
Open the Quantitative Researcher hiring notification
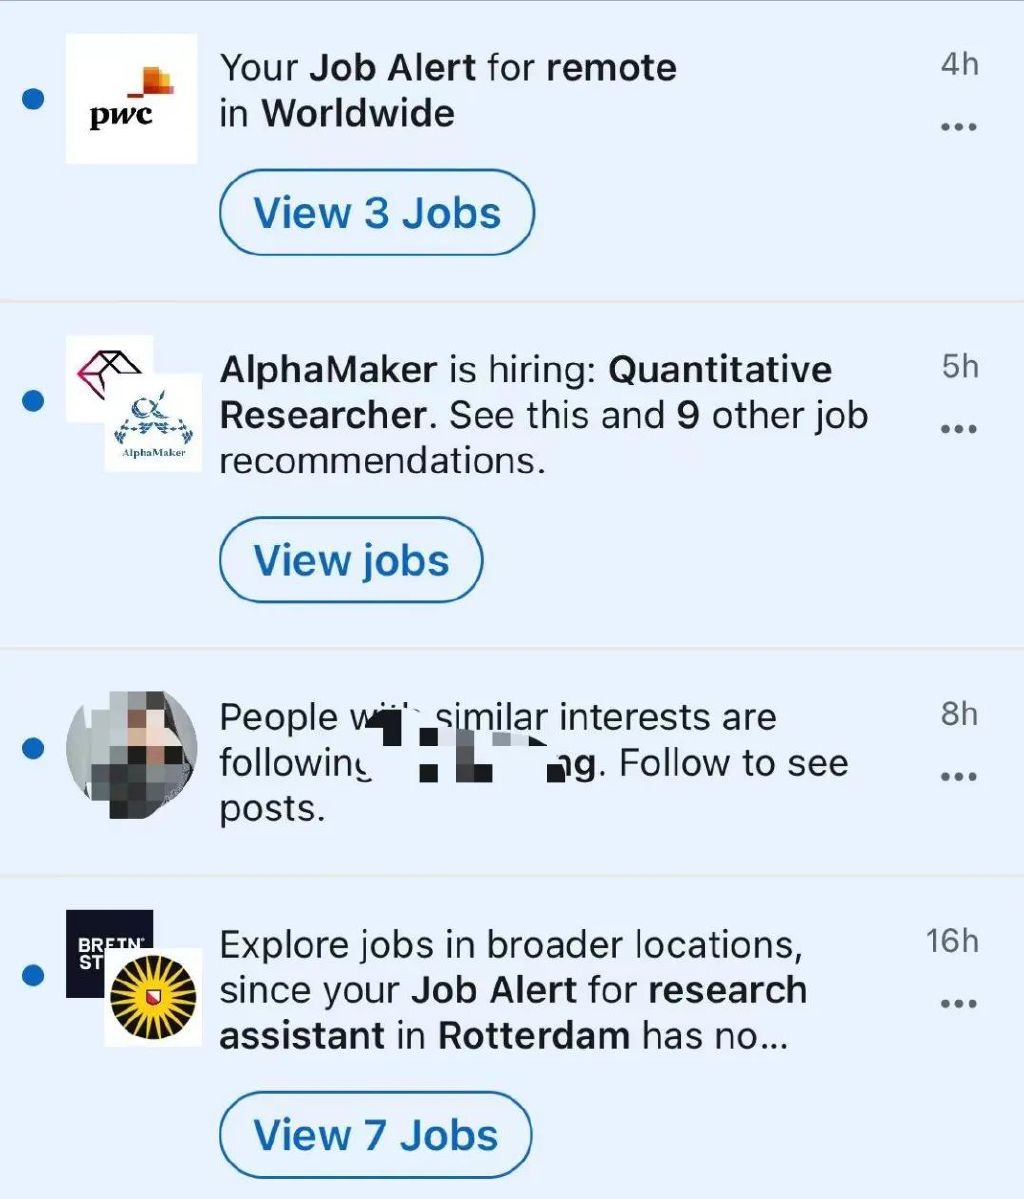tap(540, 415)
